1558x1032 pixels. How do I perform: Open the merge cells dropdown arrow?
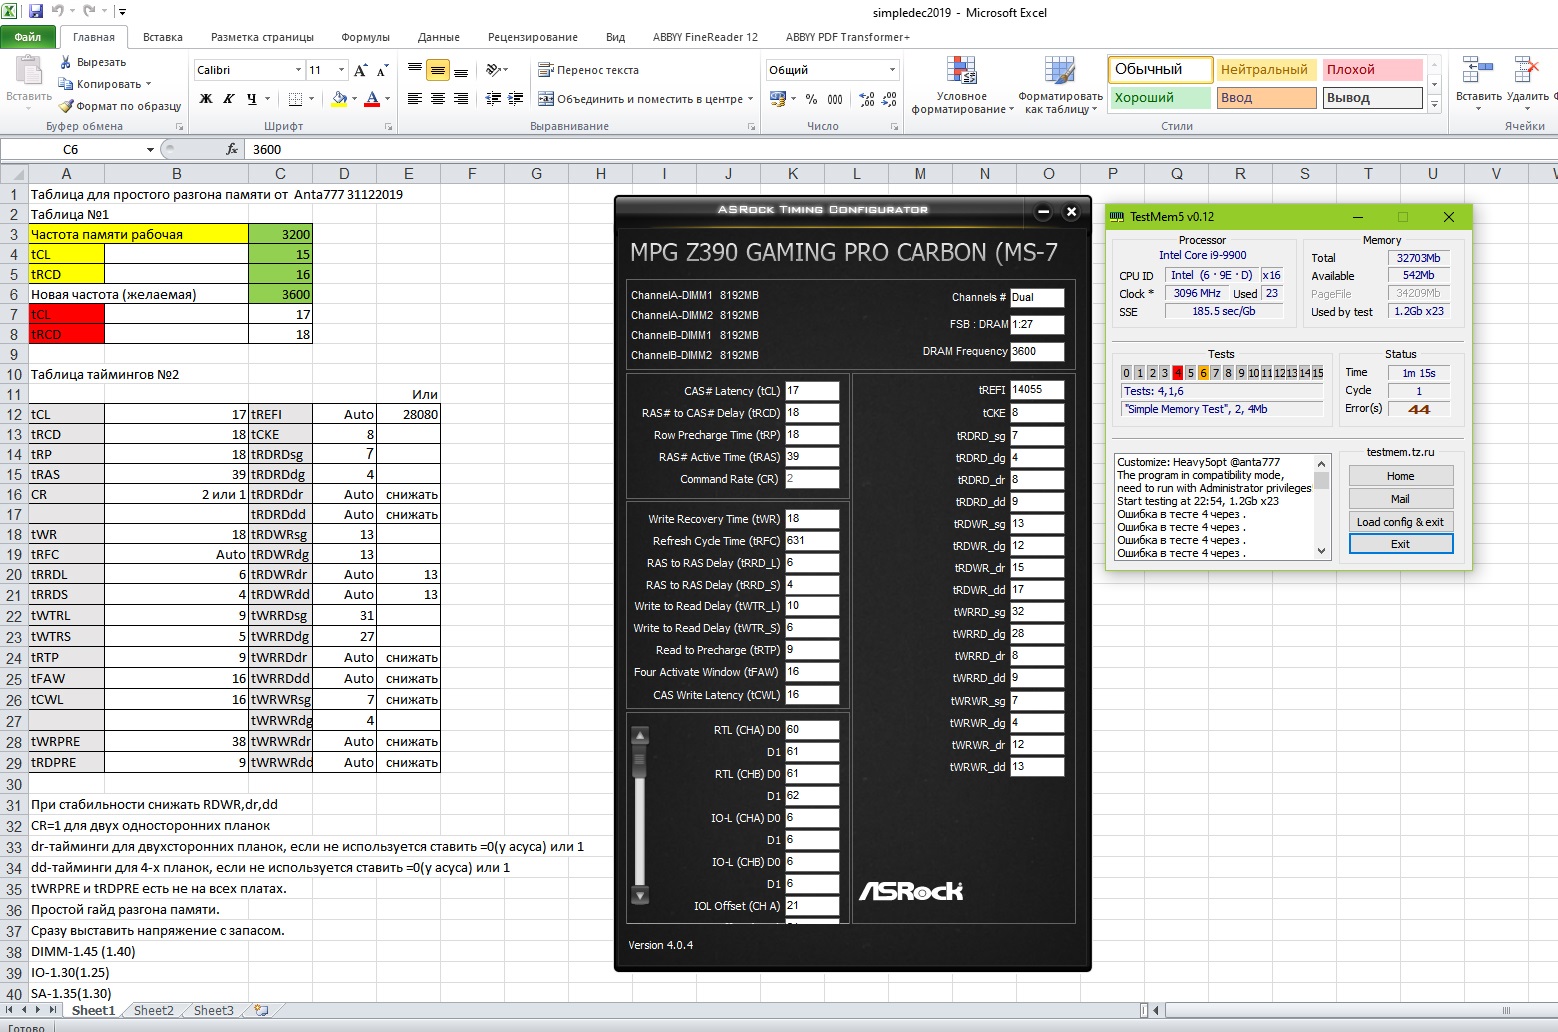pos(751,99)
